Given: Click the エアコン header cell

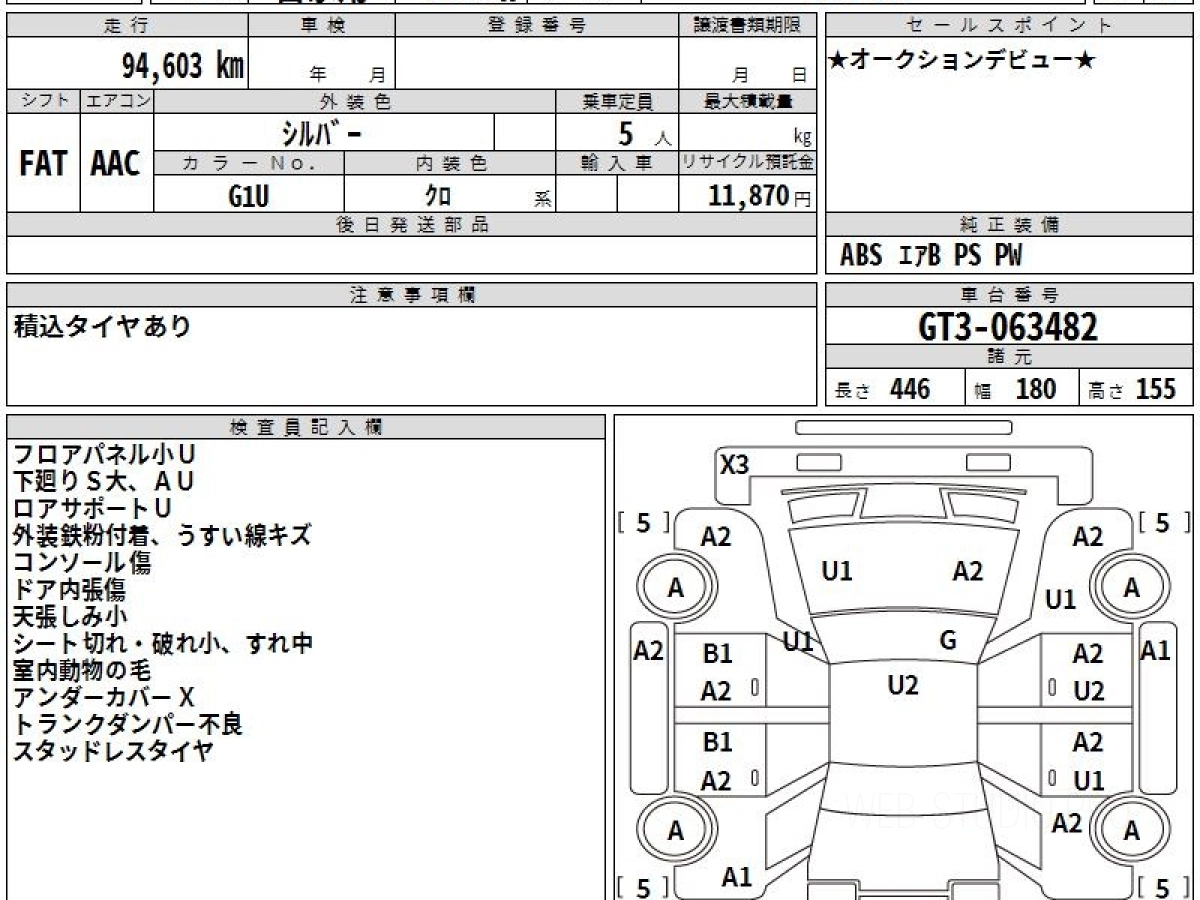Looking at the screenshot, I should click(117, 101).
